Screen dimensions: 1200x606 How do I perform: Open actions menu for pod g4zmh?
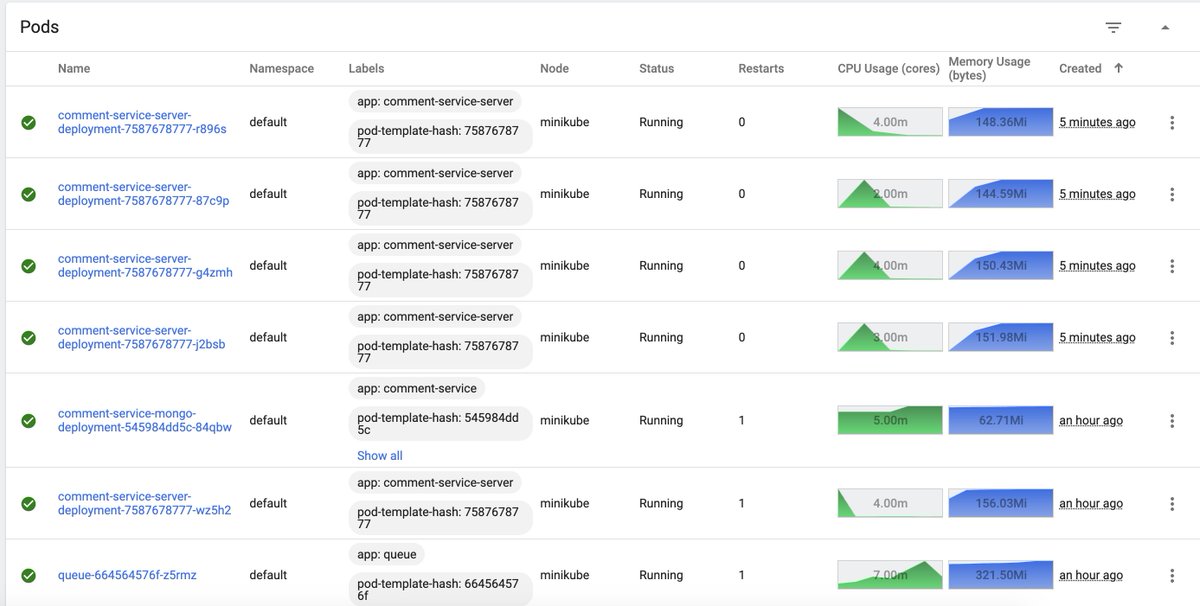click(x=1172, y=266)
